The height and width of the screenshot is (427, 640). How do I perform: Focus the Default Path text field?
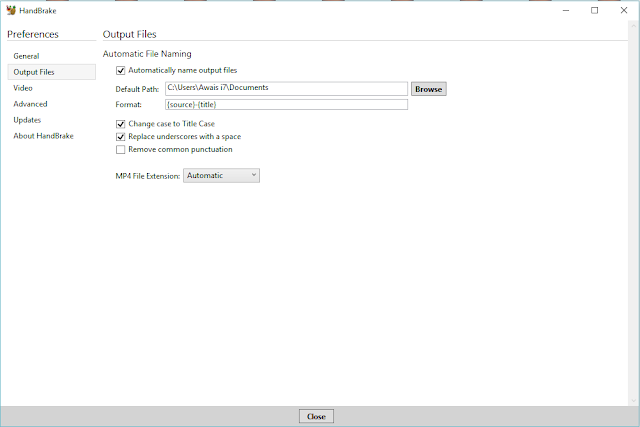click(x=286, y=89)
